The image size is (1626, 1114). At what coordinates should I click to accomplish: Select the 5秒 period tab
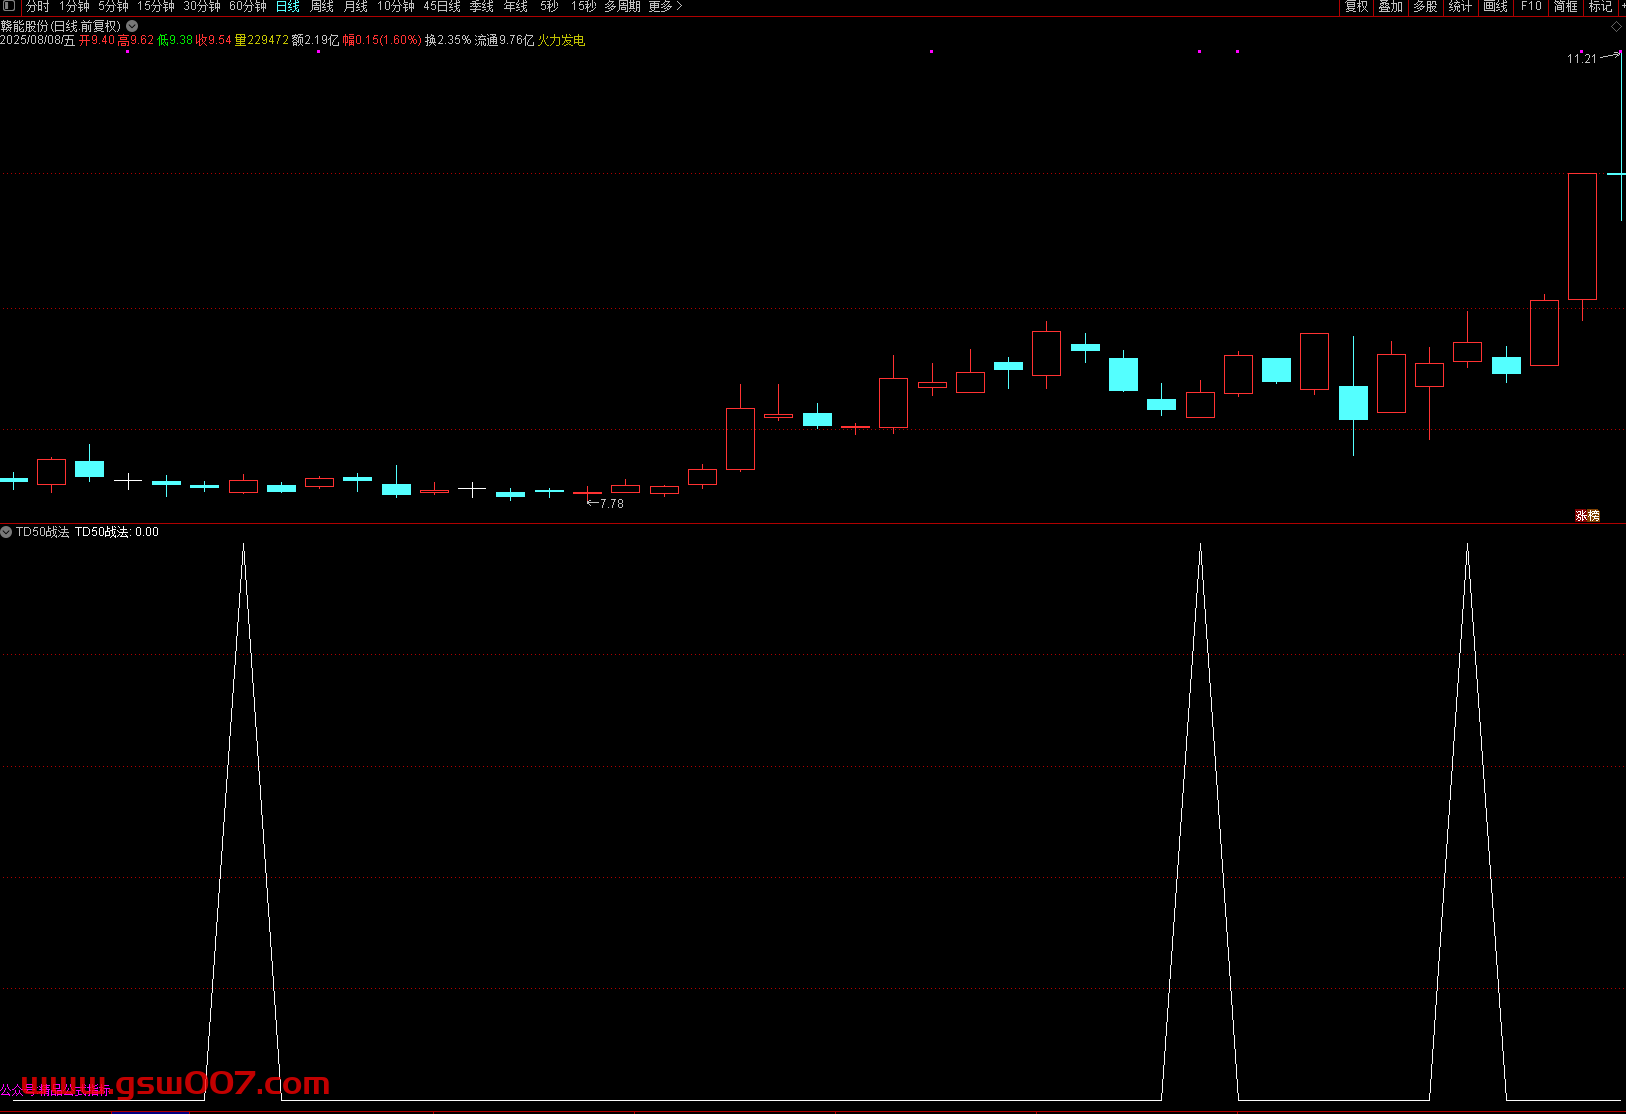(549, 7)
